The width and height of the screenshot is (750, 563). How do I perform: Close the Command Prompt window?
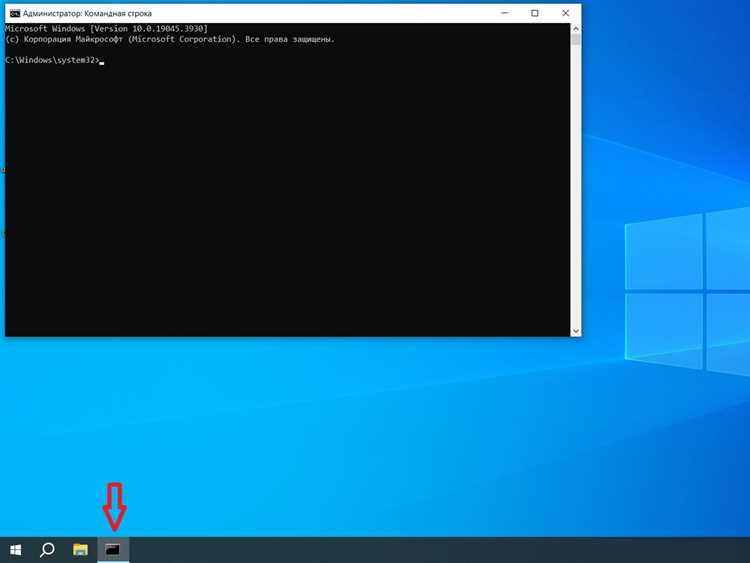pos(565,13)
